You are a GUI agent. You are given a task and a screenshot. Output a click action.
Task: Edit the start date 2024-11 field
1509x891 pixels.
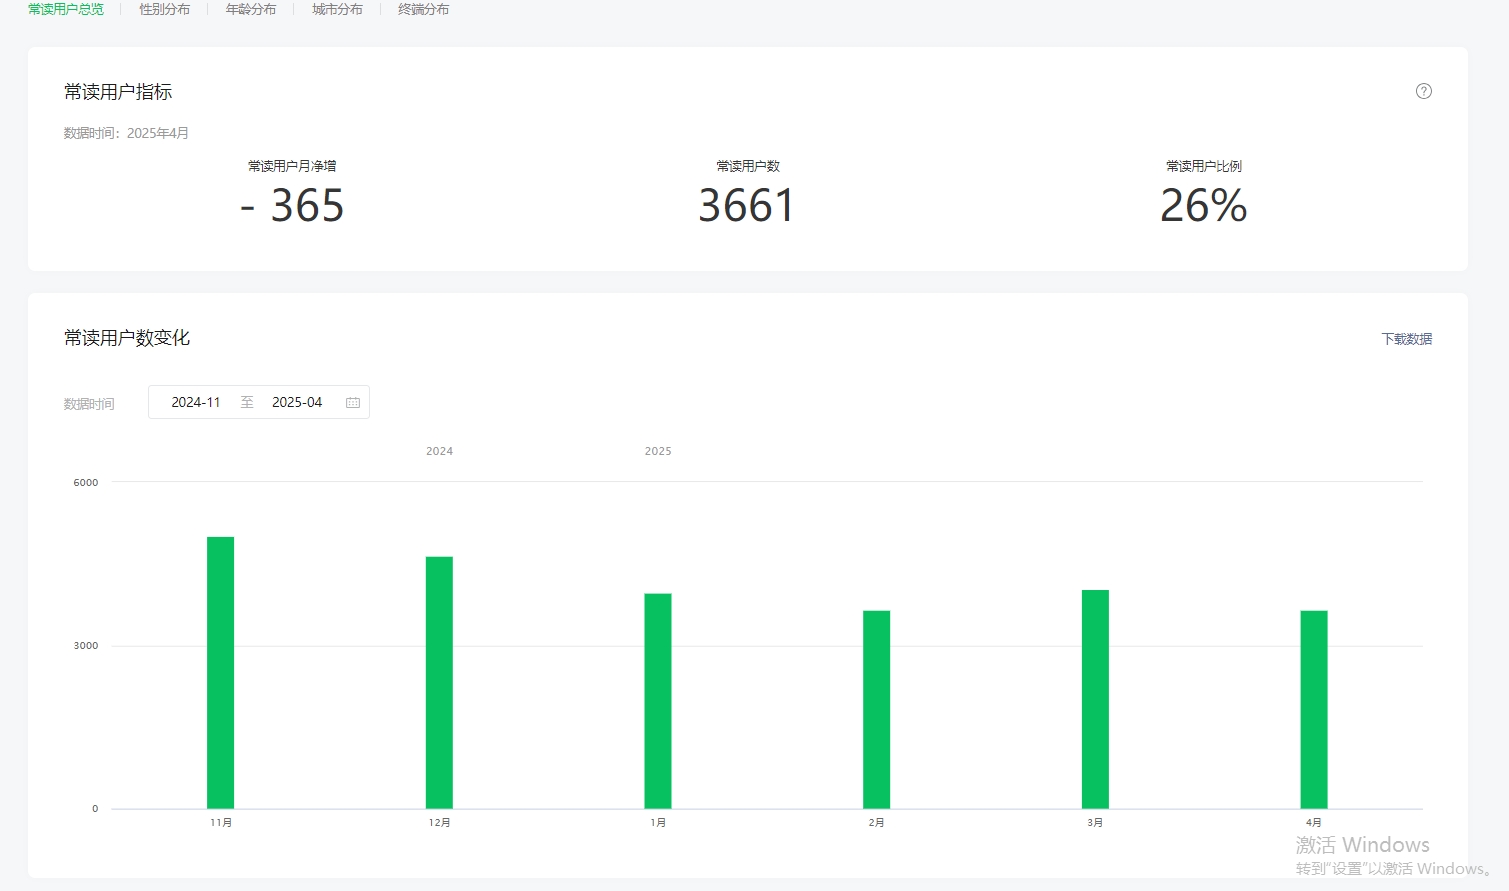tap(196, 402)
